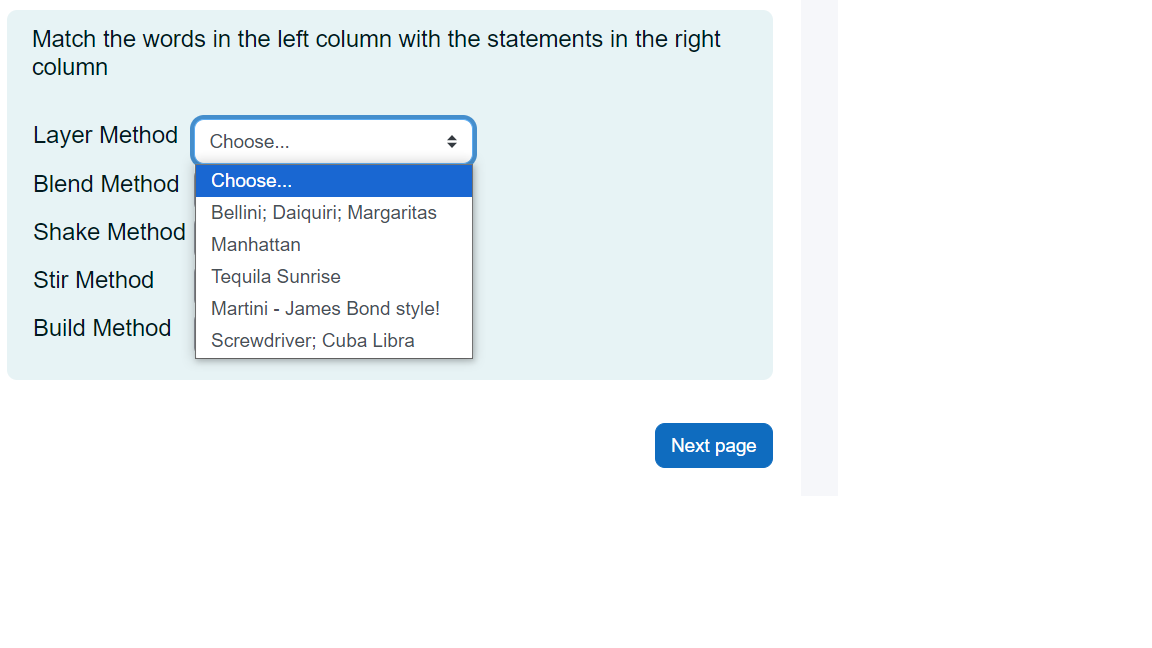
Task: Click the Blend Method label
Action: pos(106,184)
